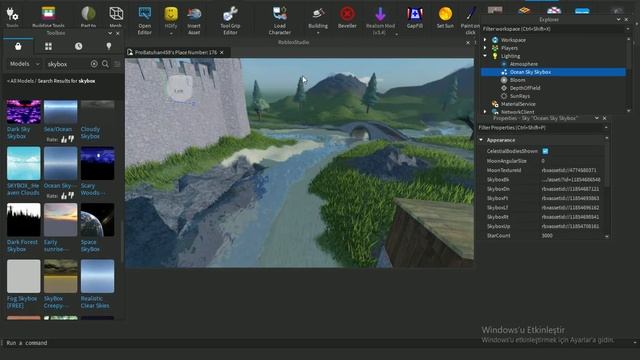
Task: Click the Tools plug-and-gear plugin icon
Action: 12,15
